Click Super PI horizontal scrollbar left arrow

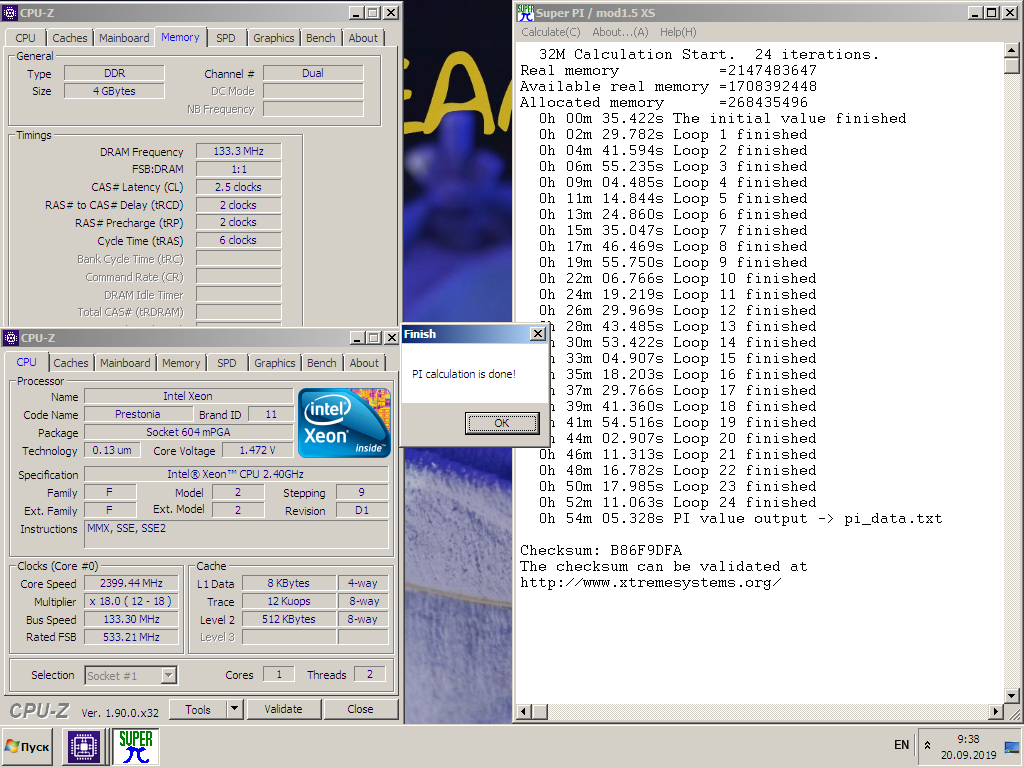[x=524, y=711]
